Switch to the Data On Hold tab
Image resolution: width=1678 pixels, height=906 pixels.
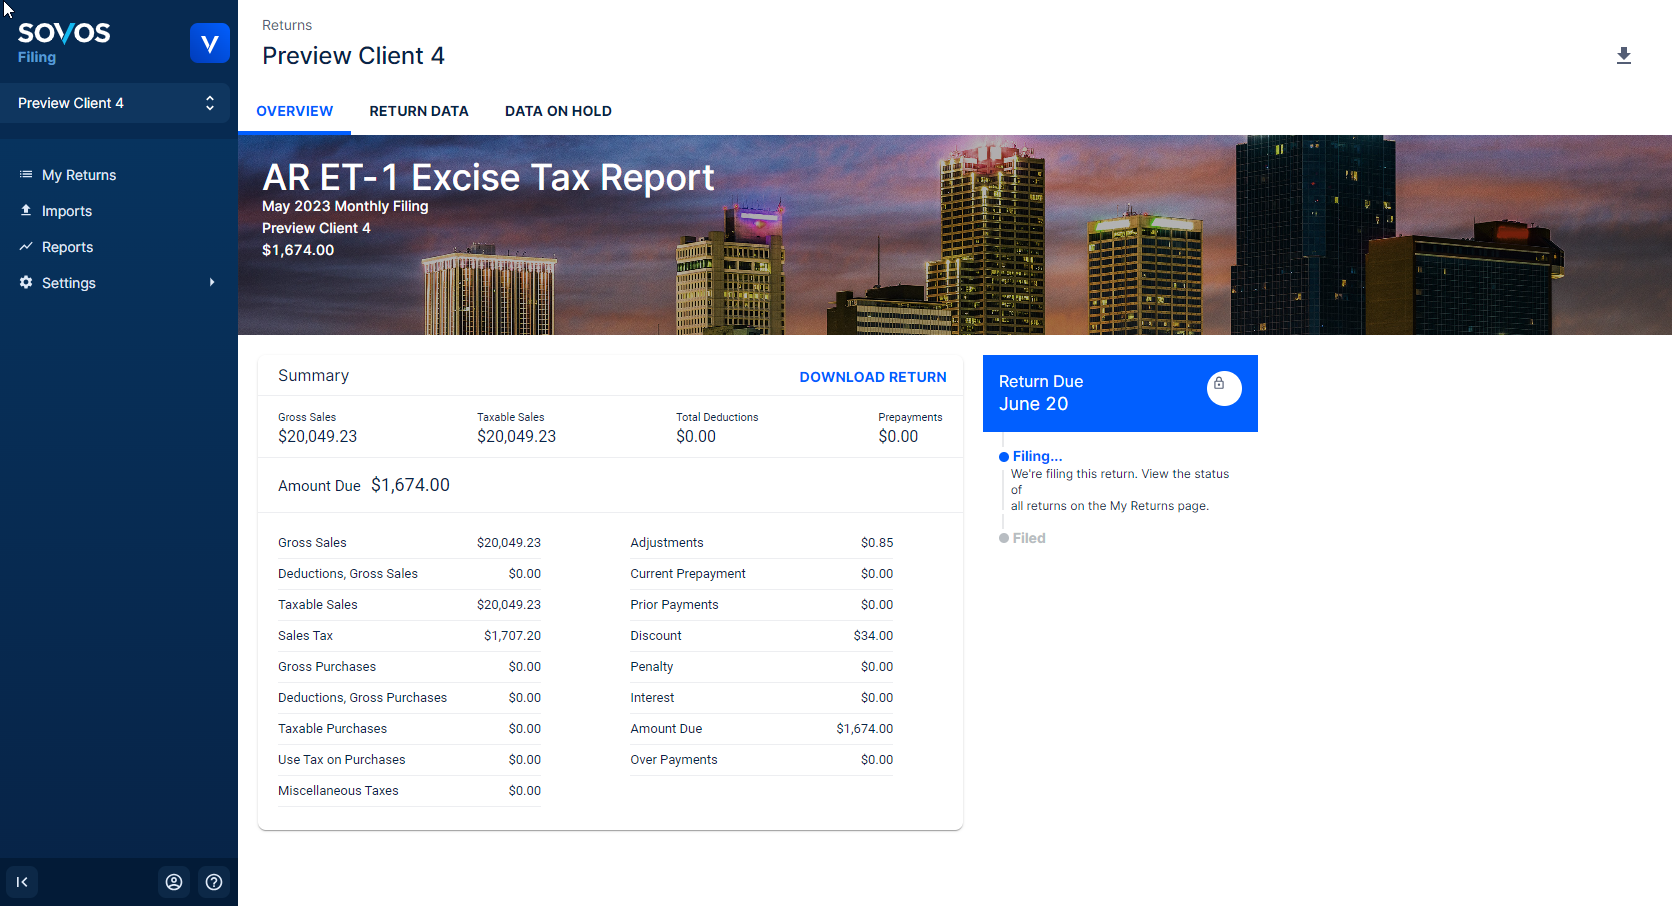[x=558, y=111]
